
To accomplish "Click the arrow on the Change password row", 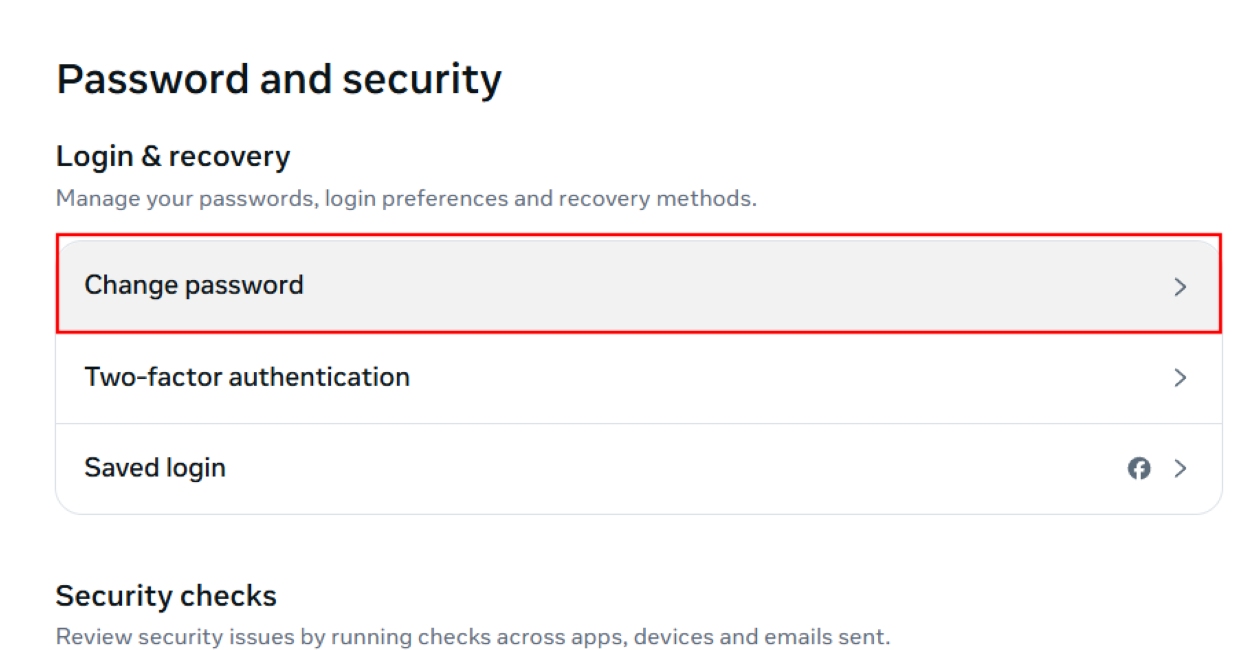I will 1180,284.
